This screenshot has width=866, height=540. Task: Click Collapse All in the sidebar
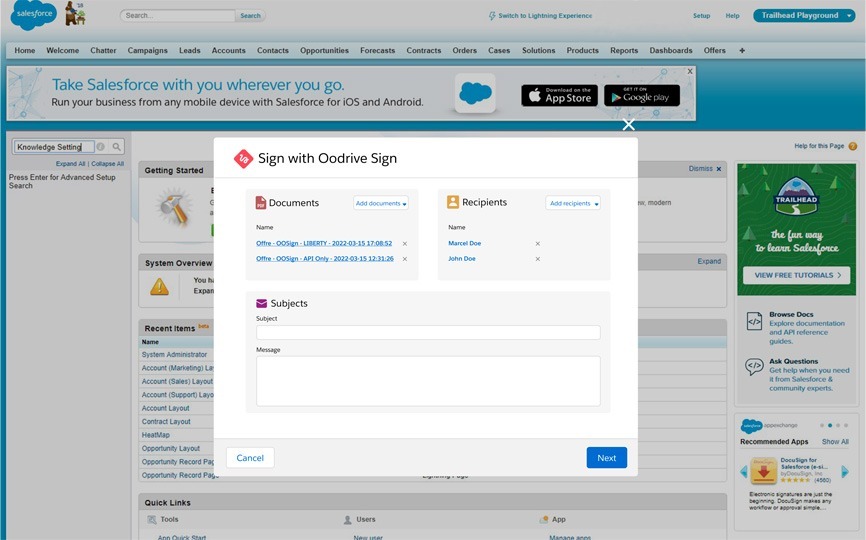[107, 164]
